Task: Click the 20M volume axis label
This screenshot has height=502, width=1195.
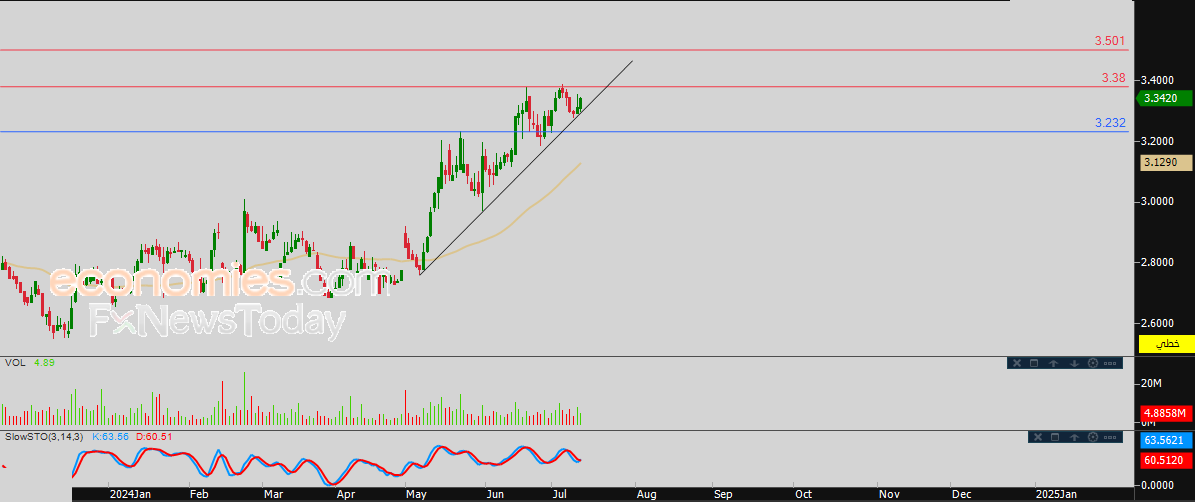Action: tap(1151, 382)
